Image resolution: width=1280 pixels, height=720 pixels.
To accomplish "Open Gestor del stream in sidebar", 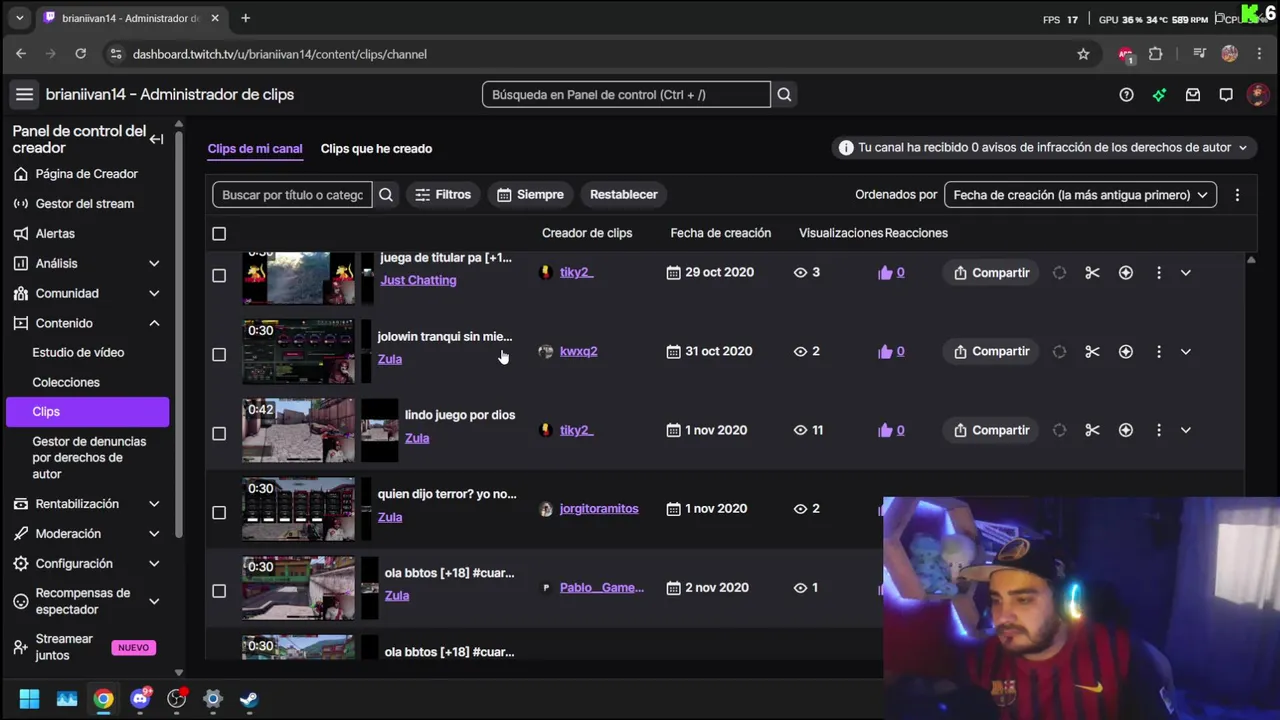I will (85, 204).
